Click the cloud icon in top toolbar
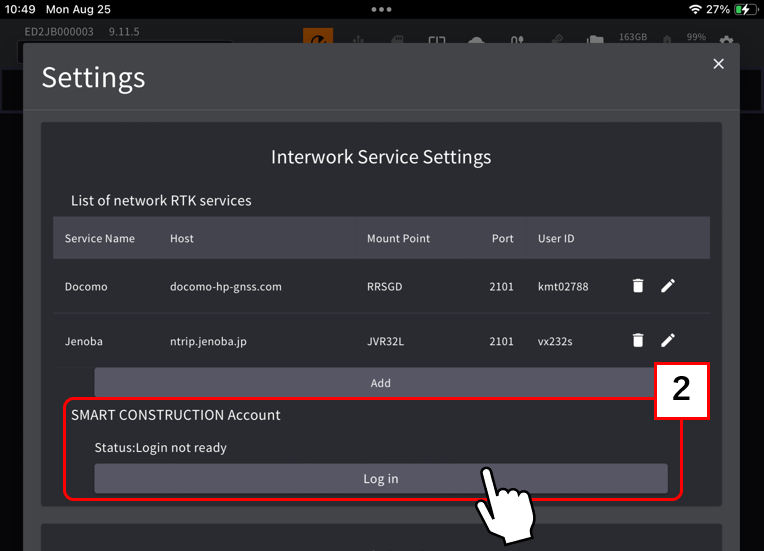 476,40
